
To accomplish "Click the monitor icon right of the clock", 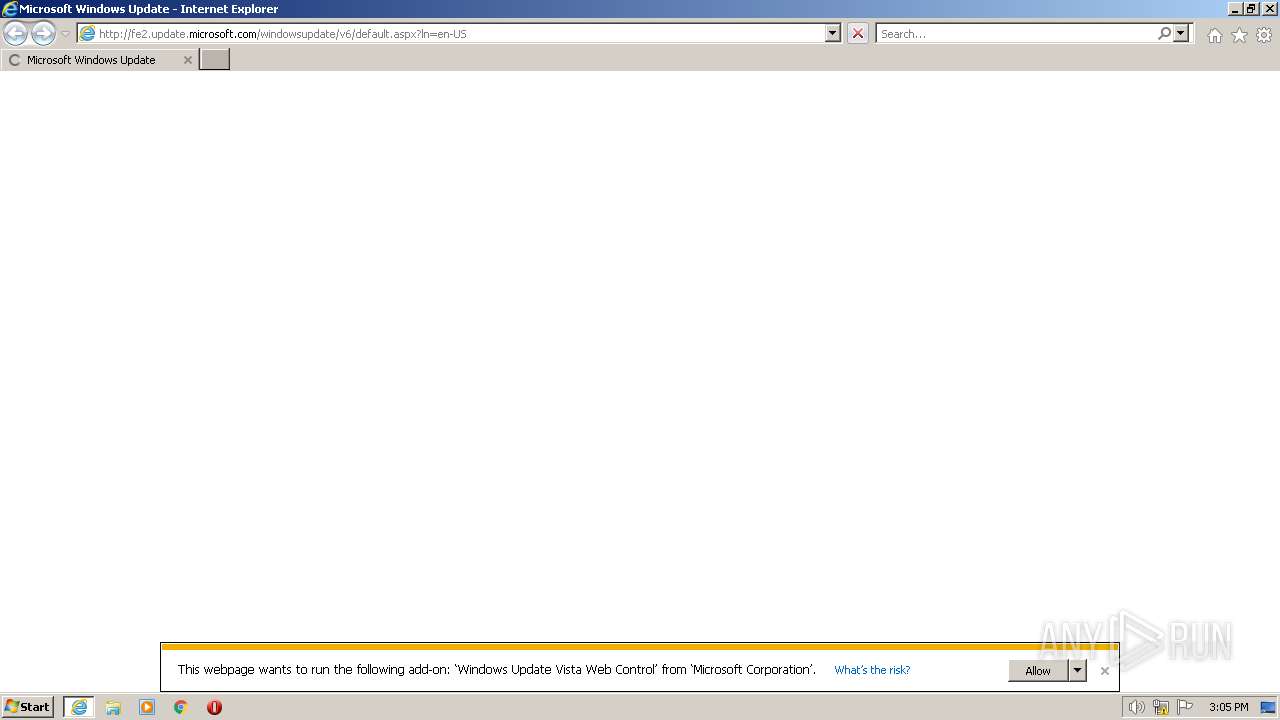I will pyautogui.click(x=1268, y=707).
